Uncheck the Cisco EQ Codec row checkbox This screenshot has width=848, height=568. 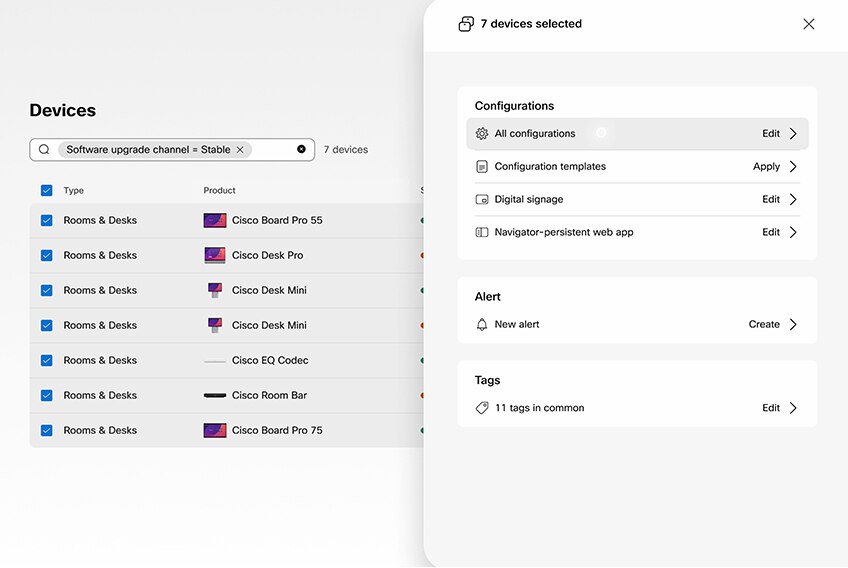tap(47, 360)
